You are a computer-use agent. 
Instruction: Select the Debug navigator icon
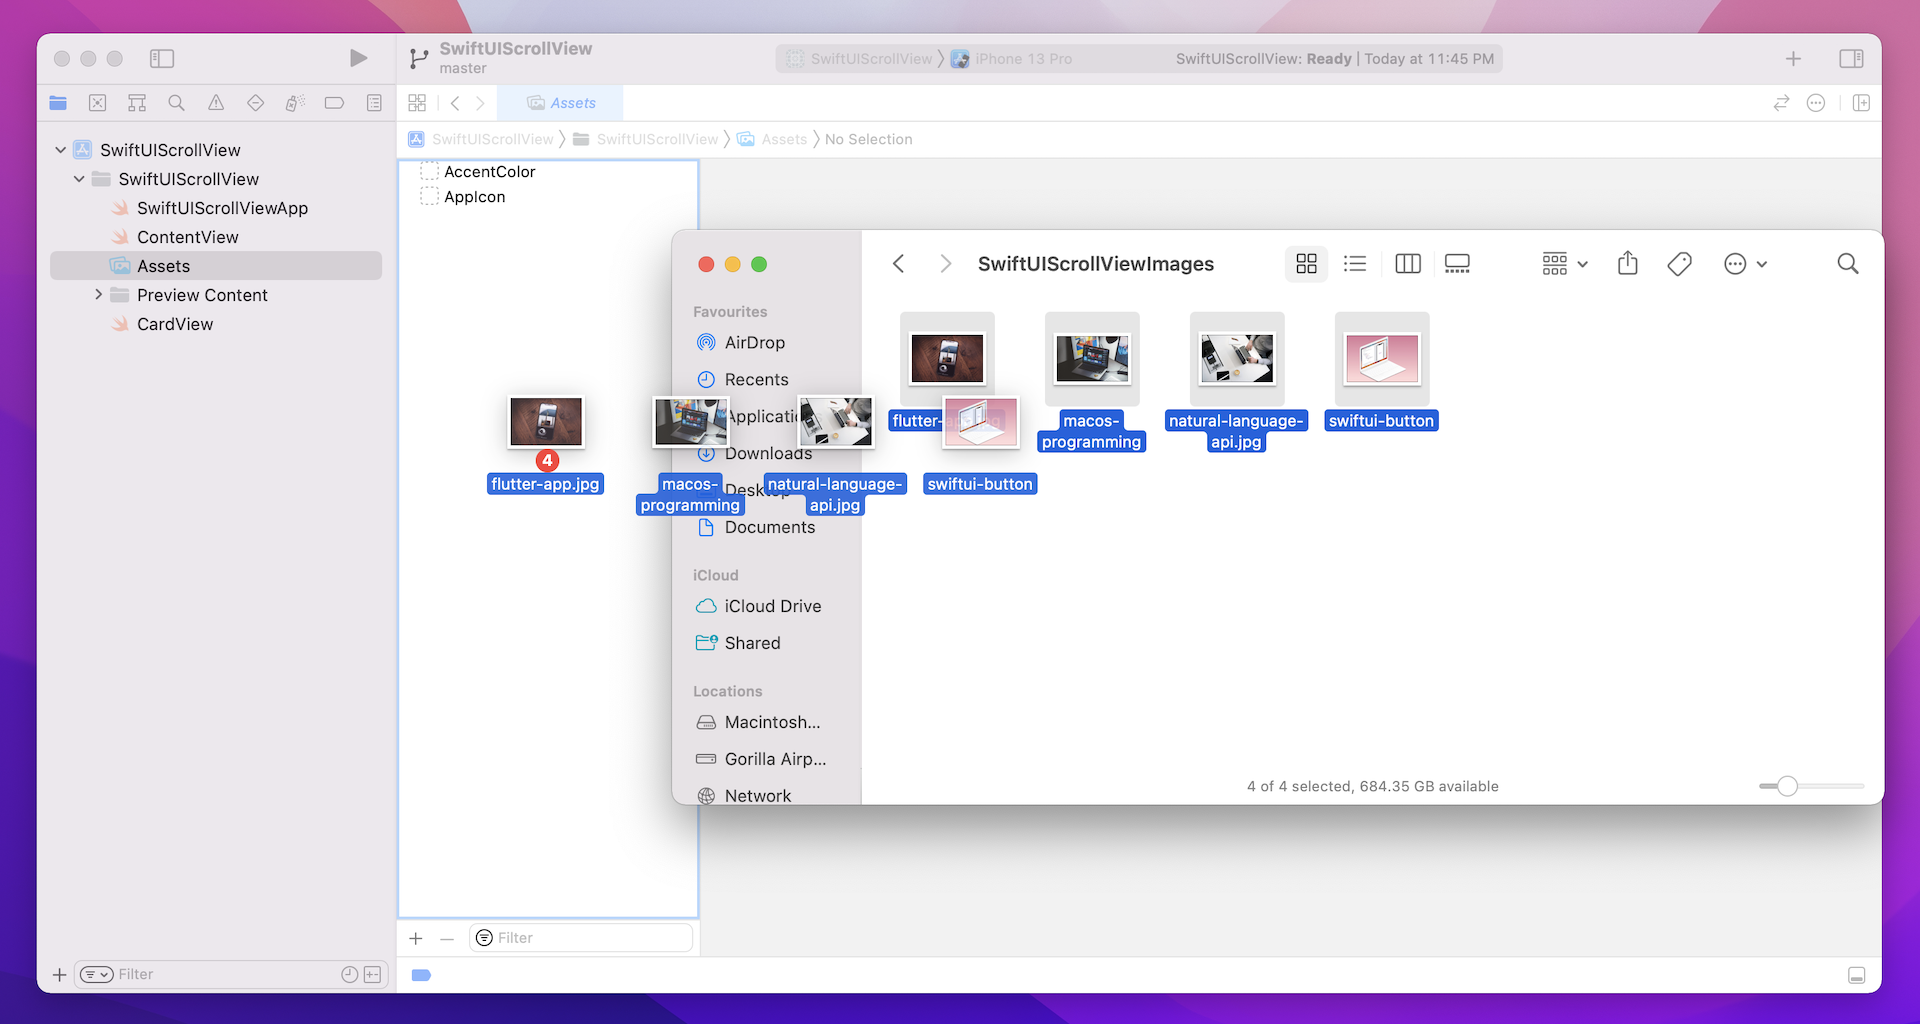pos(294,103)
